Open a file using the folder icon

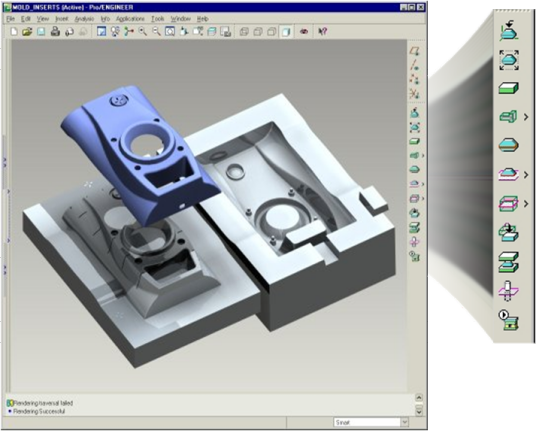tap(27, 32)
